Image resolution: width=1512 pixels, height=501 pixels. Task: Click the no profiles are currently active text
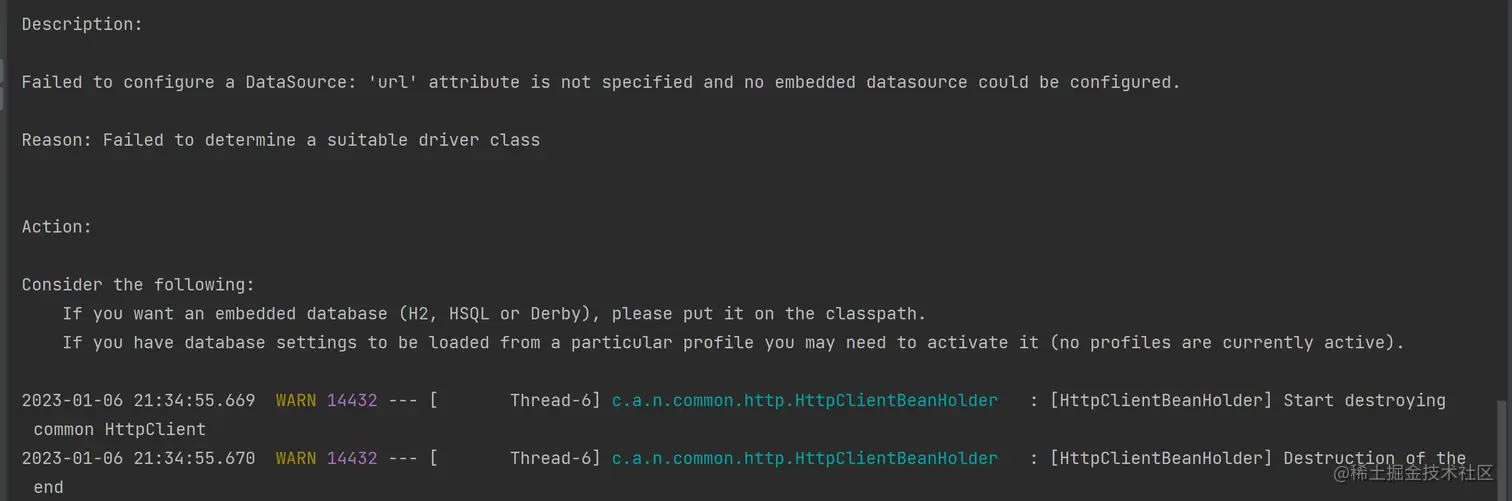pos(1227,343)
